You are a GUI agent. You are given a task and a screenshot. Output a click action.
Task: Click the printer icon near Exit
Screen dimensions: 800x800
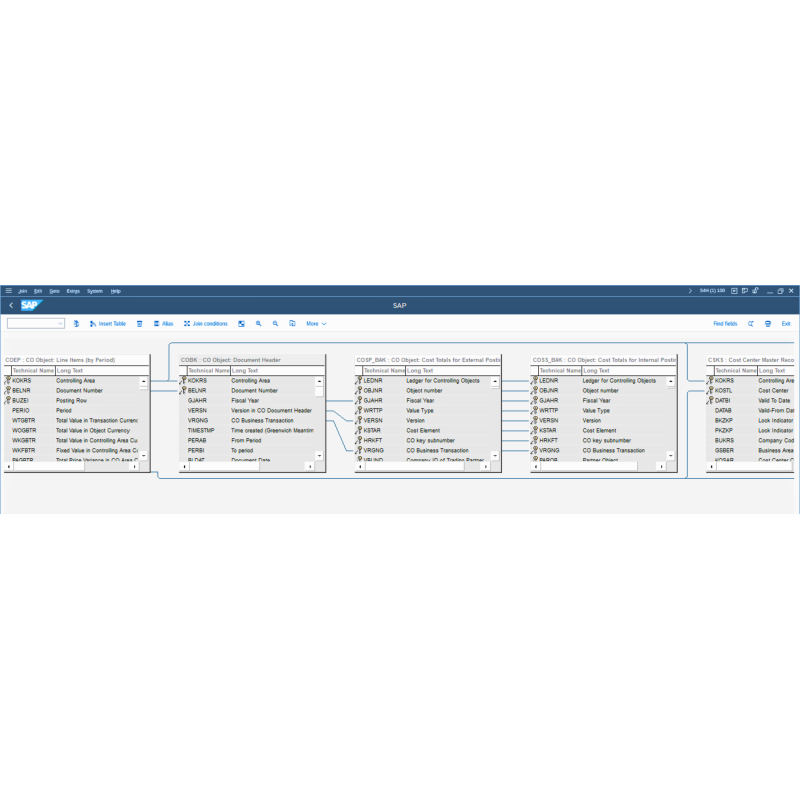click(x=768, y=324)
